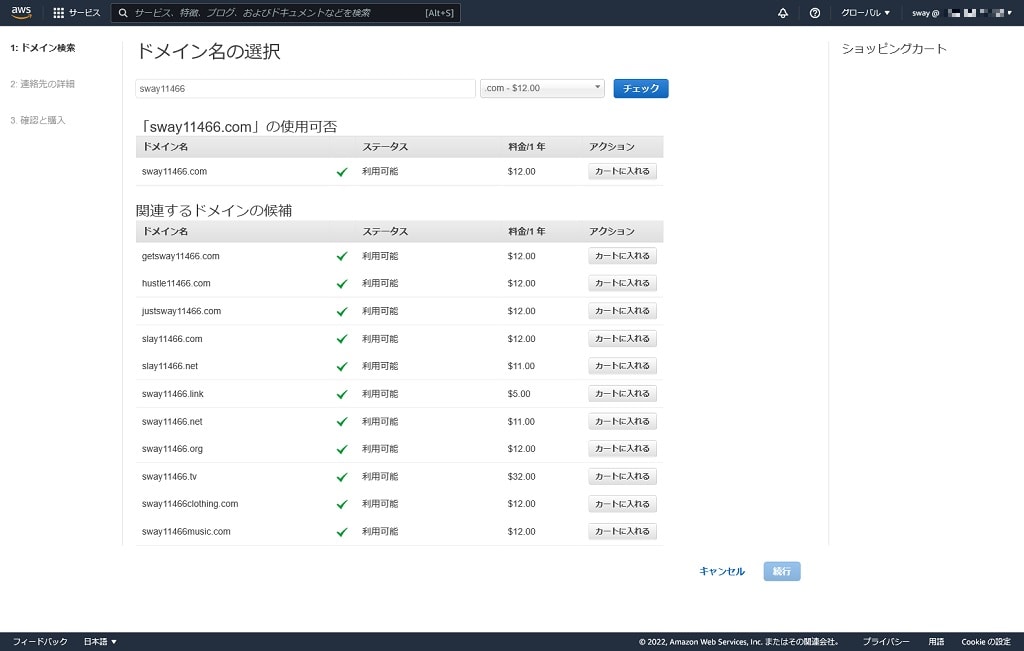Click the green checkmark for sway11466.com

342,172
